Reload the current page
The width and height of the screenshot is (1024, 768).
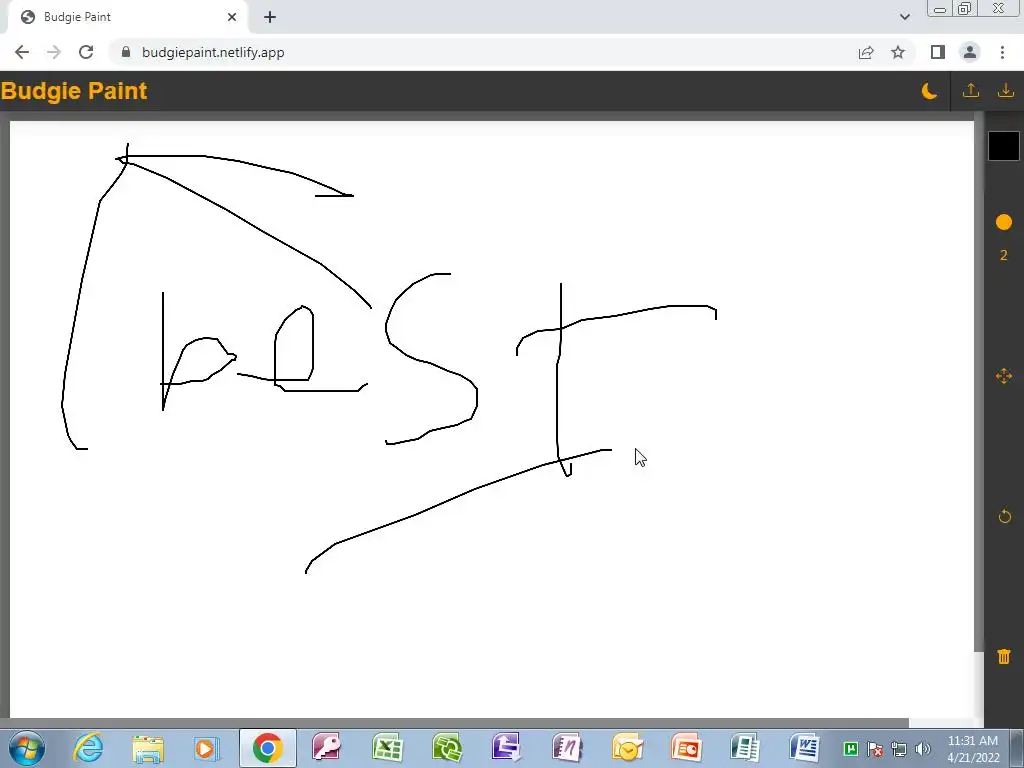click(86, 52)
